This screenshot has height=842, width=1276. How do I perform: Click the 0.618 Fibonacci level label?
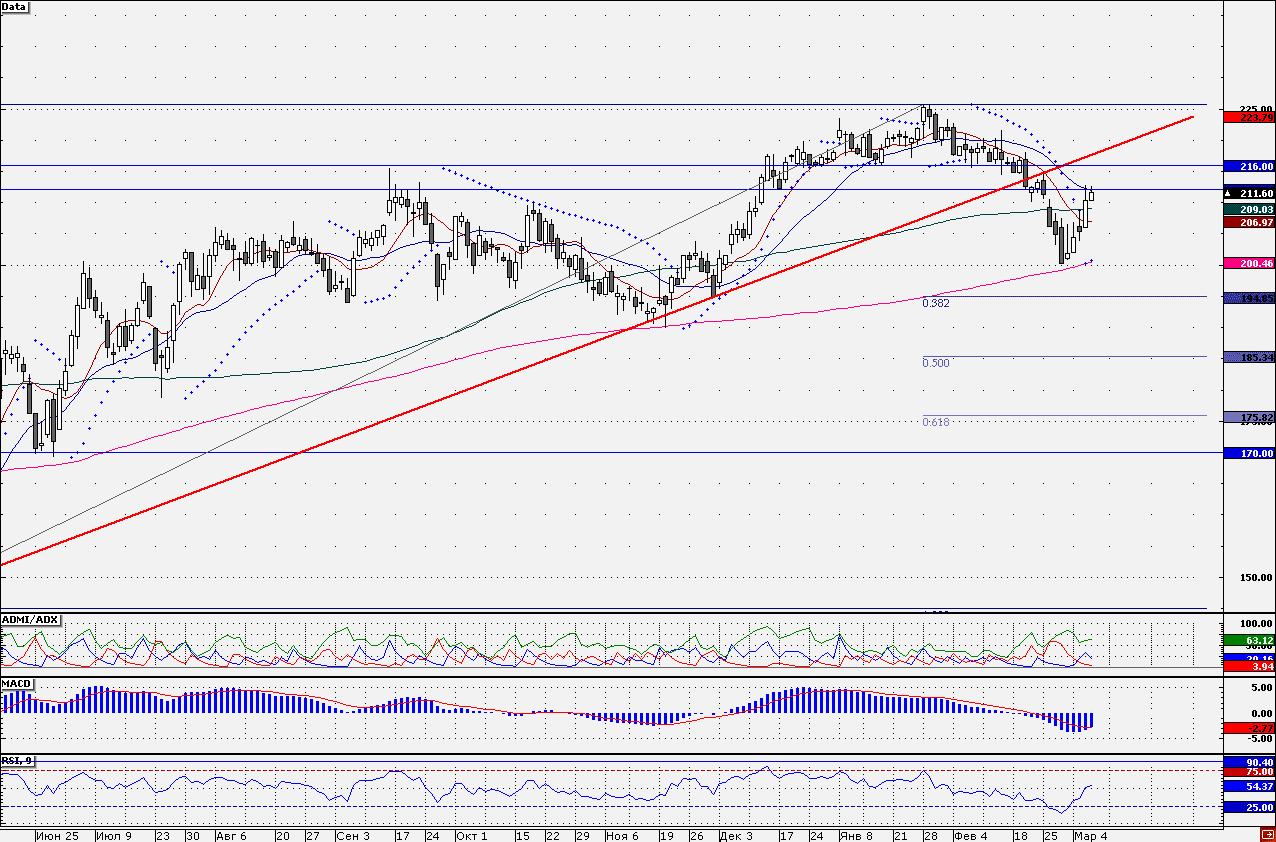(x=936, y=422)
